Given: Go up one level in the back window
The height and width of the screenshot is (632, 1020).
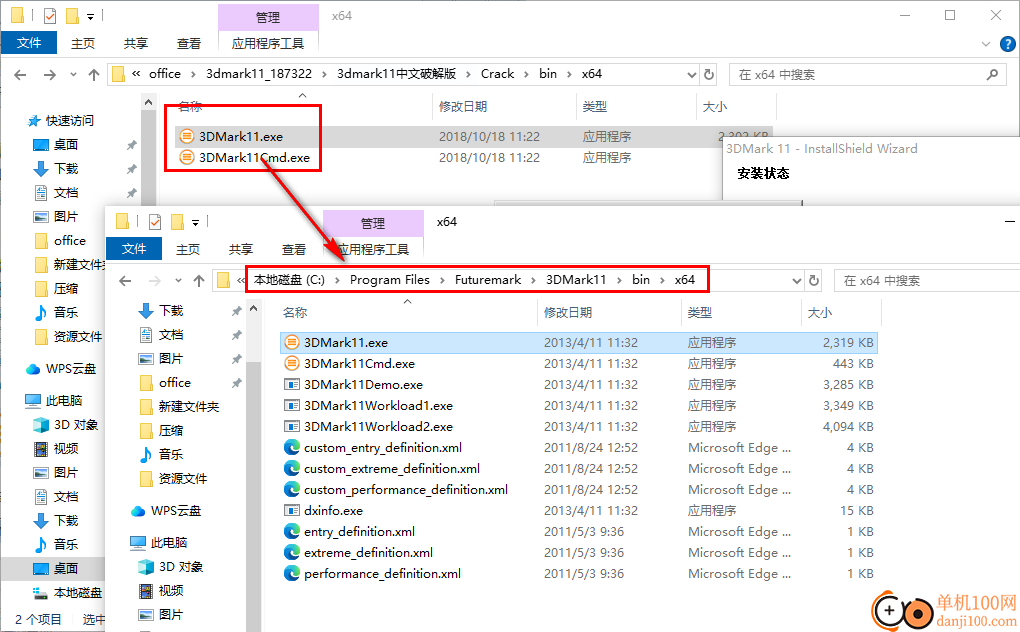Looking at the screenshot, I should [x=94, y=75].
